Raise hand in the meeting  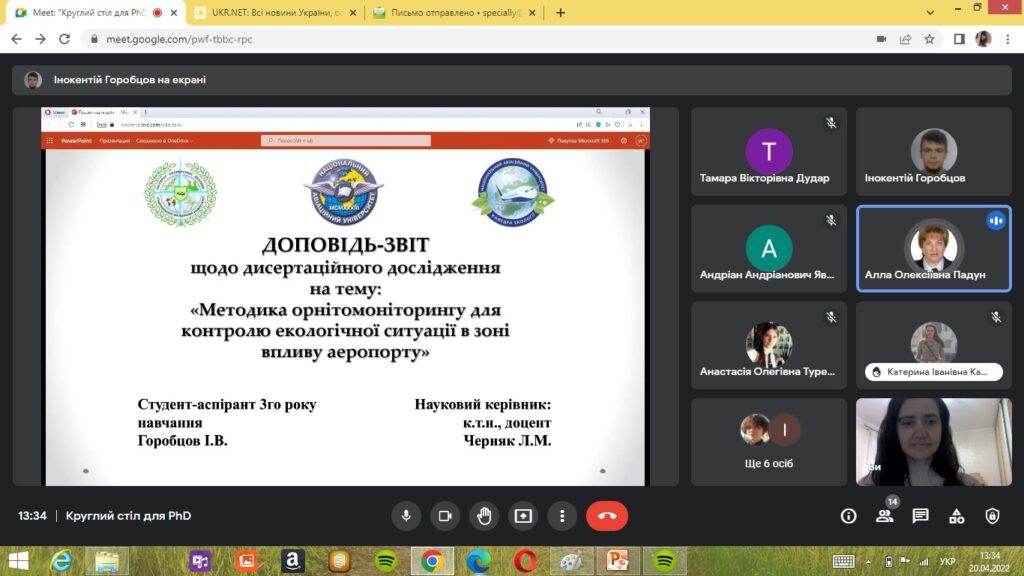pos(484,516)
